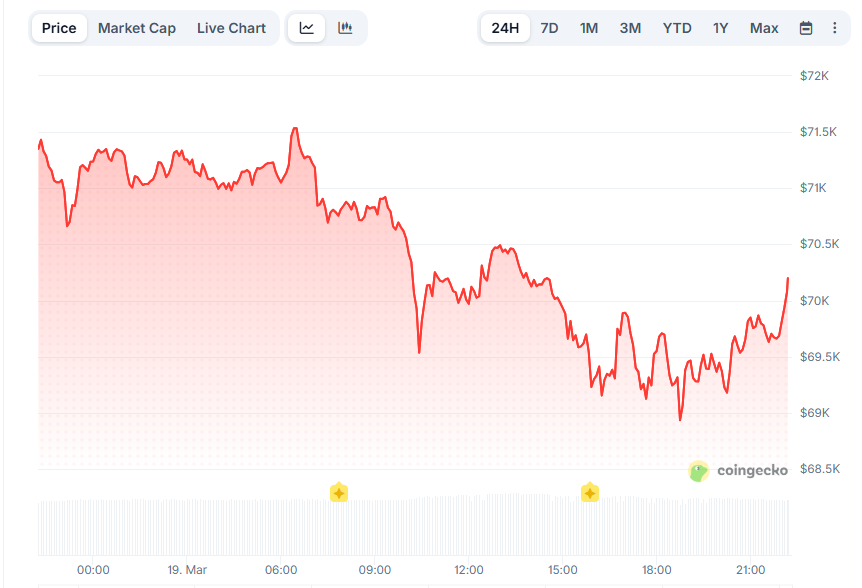Open the three-dot more options menu
The image size is (862, 588).
click(835, 28)
